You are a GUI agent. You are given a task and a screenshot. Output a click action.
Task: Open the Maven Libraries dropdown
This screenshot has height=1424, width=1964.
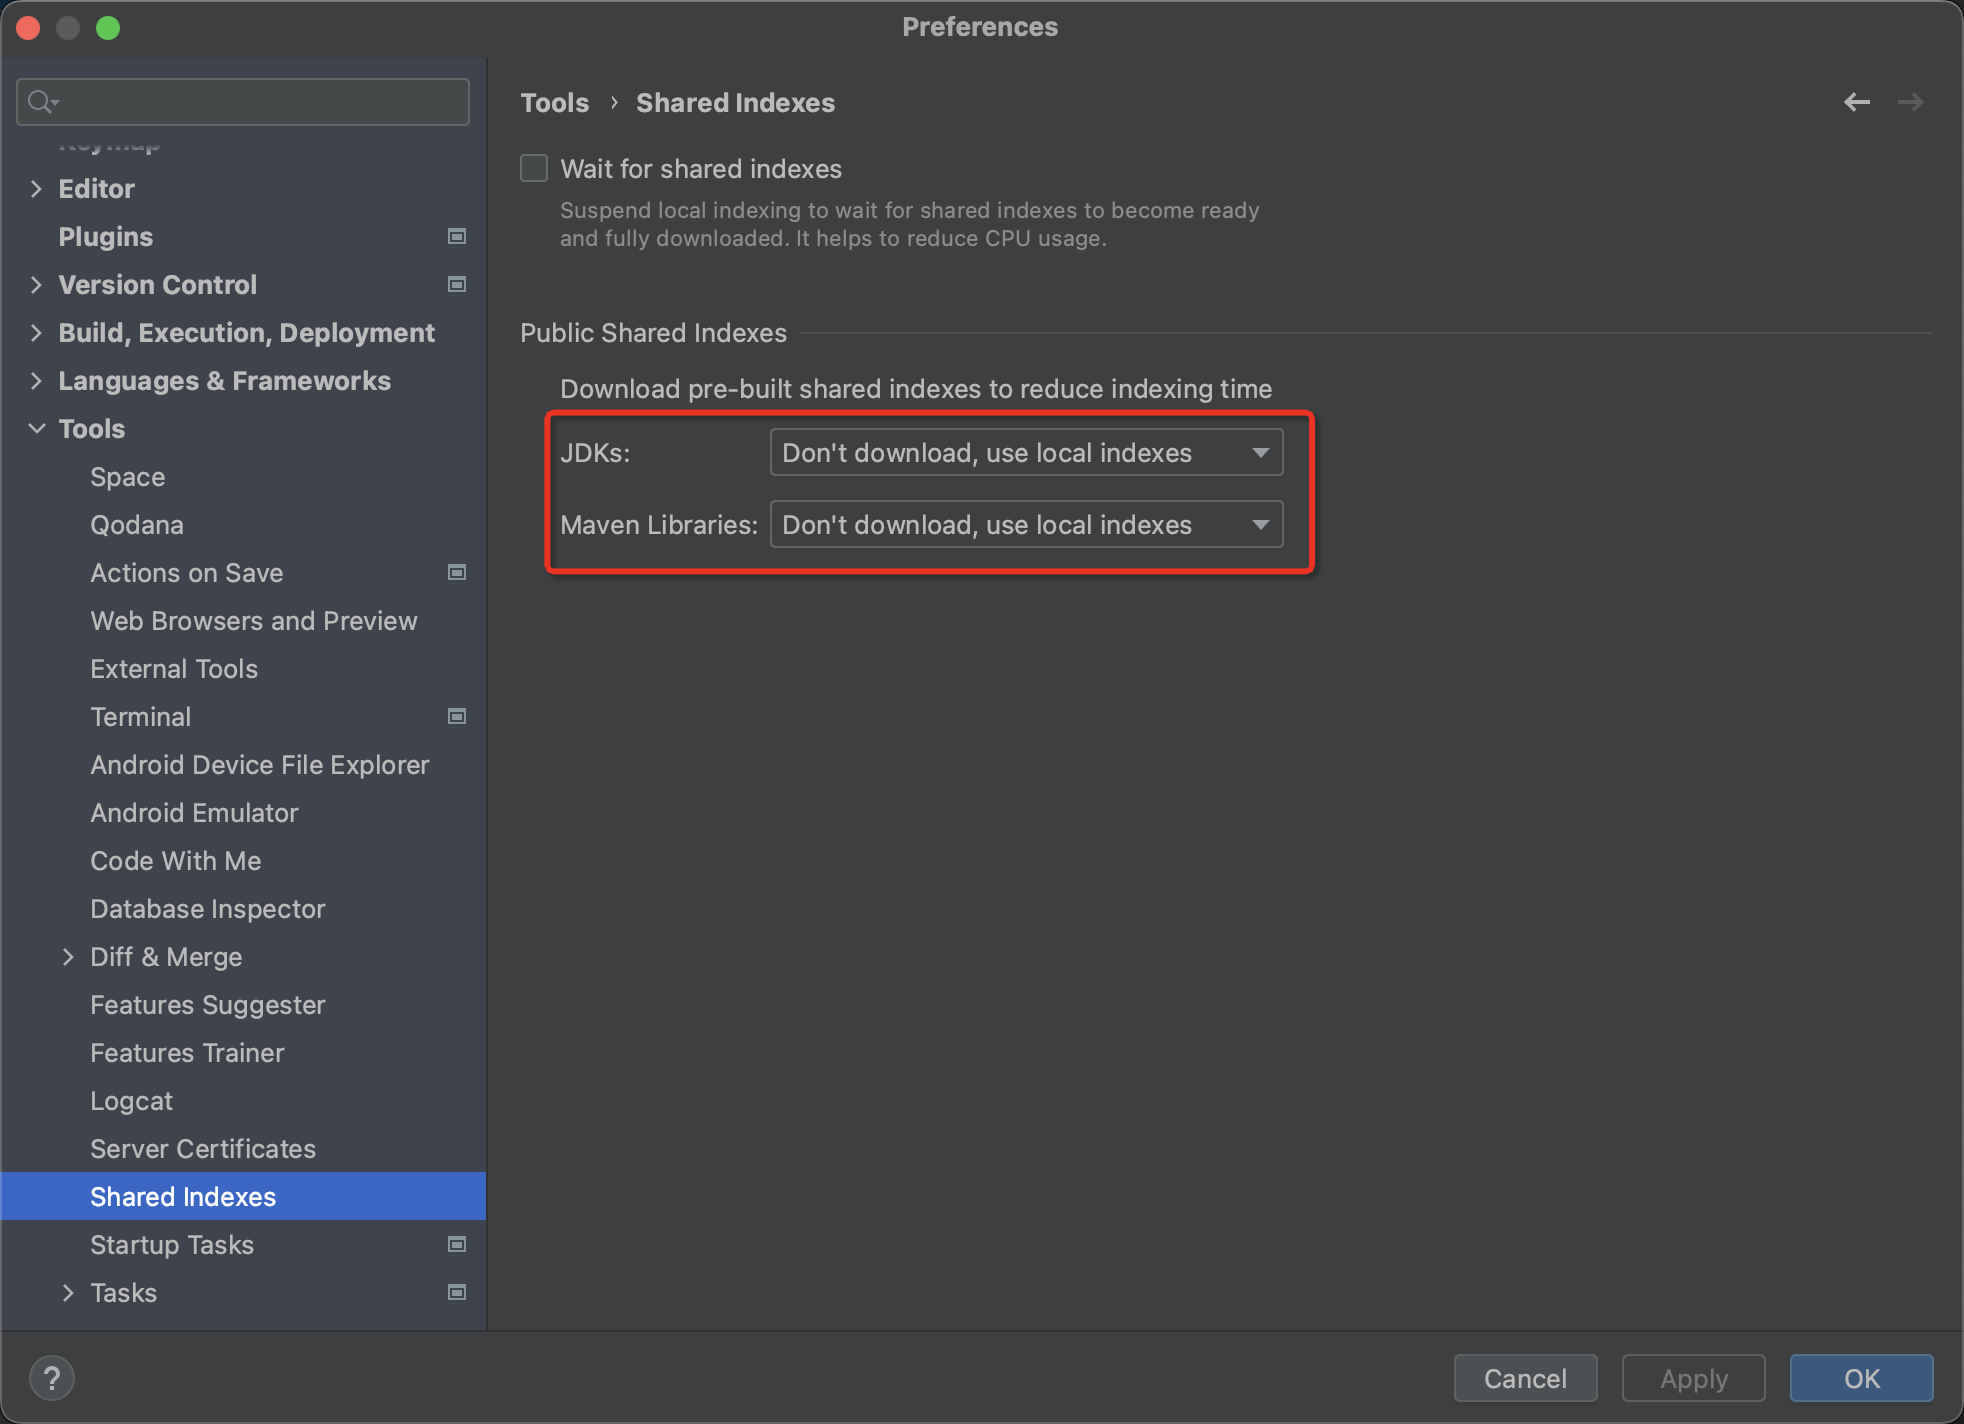coord(1026,525)
